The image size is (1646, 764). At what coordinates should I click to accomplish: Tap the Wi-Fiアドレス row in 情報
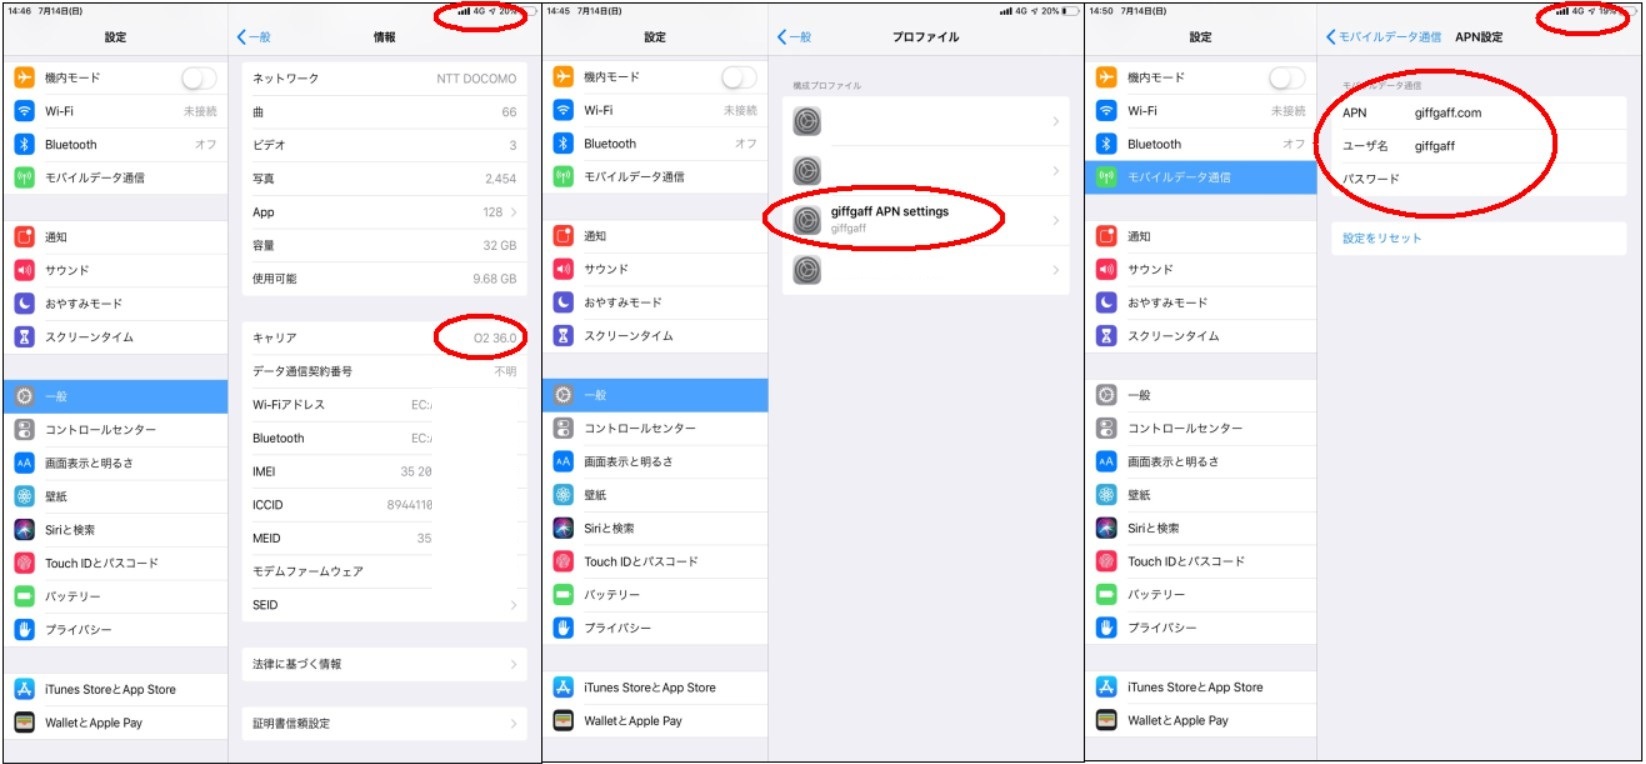384,405
